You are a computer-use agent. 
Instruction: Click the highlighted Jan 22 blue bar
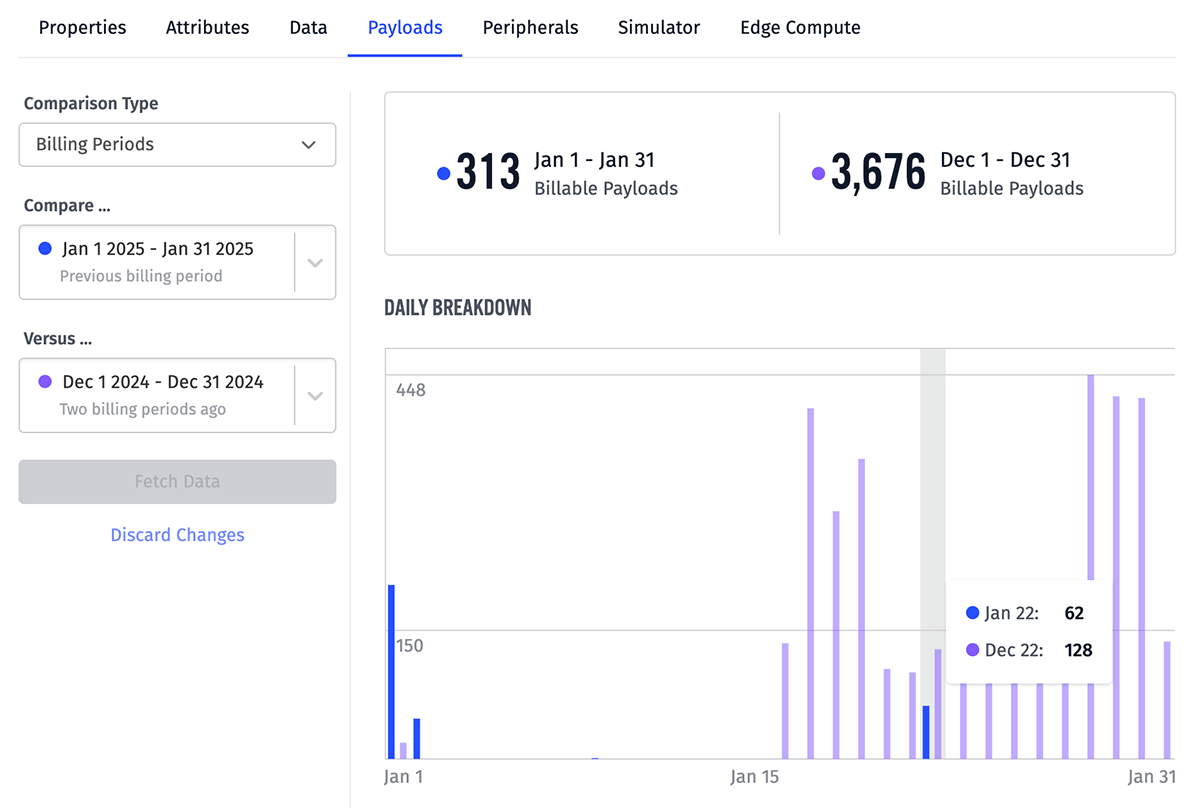click(x=926, y=732)
